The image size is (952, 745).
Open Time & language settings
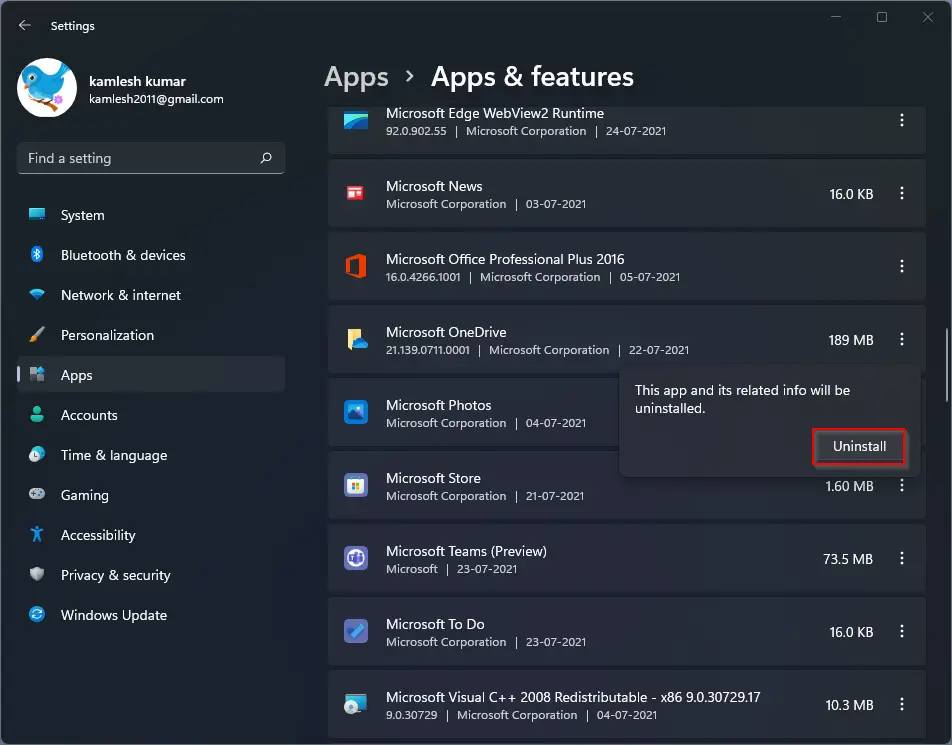click(151, 455)
